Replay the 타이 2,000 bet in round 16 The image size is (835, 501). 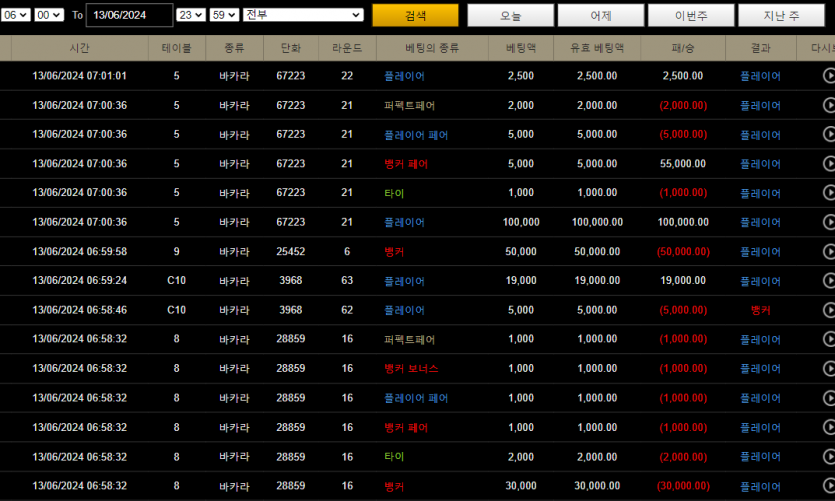829,456
